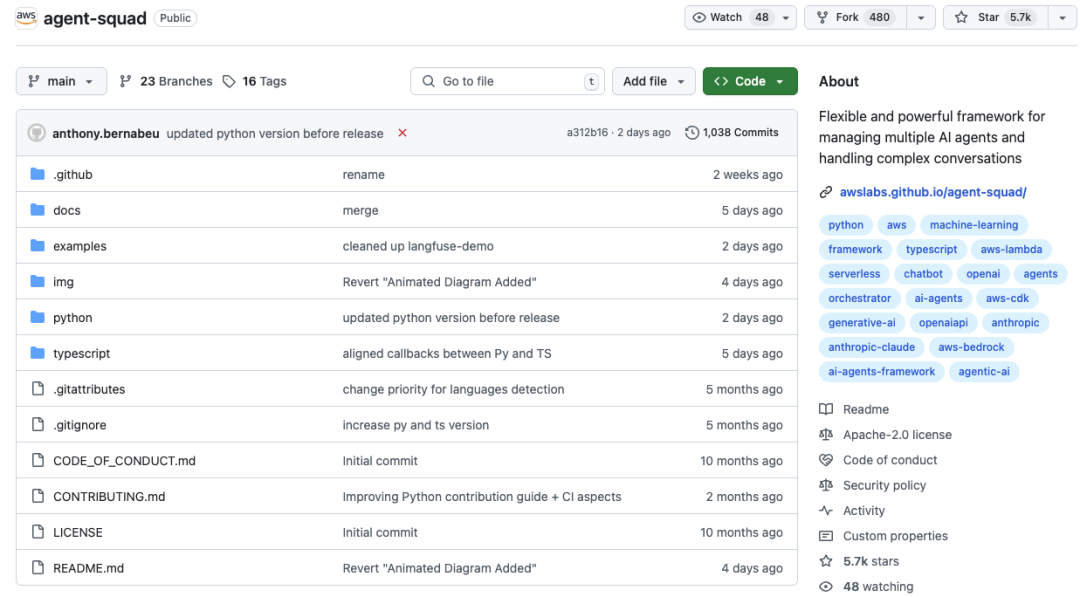Open the green Code dropdown
This screenshot has height=597, width=1080.
click(x=750, y=81)
